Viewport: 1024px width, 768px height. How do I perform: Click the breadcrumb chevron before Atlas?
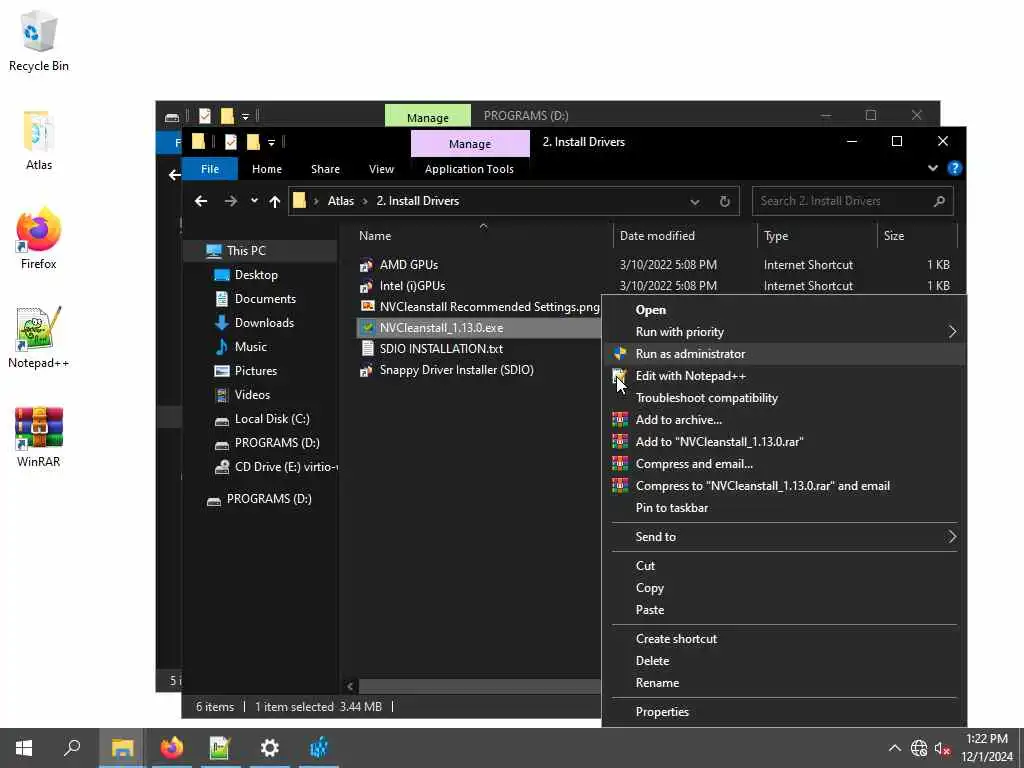click(x=316, y=201)
